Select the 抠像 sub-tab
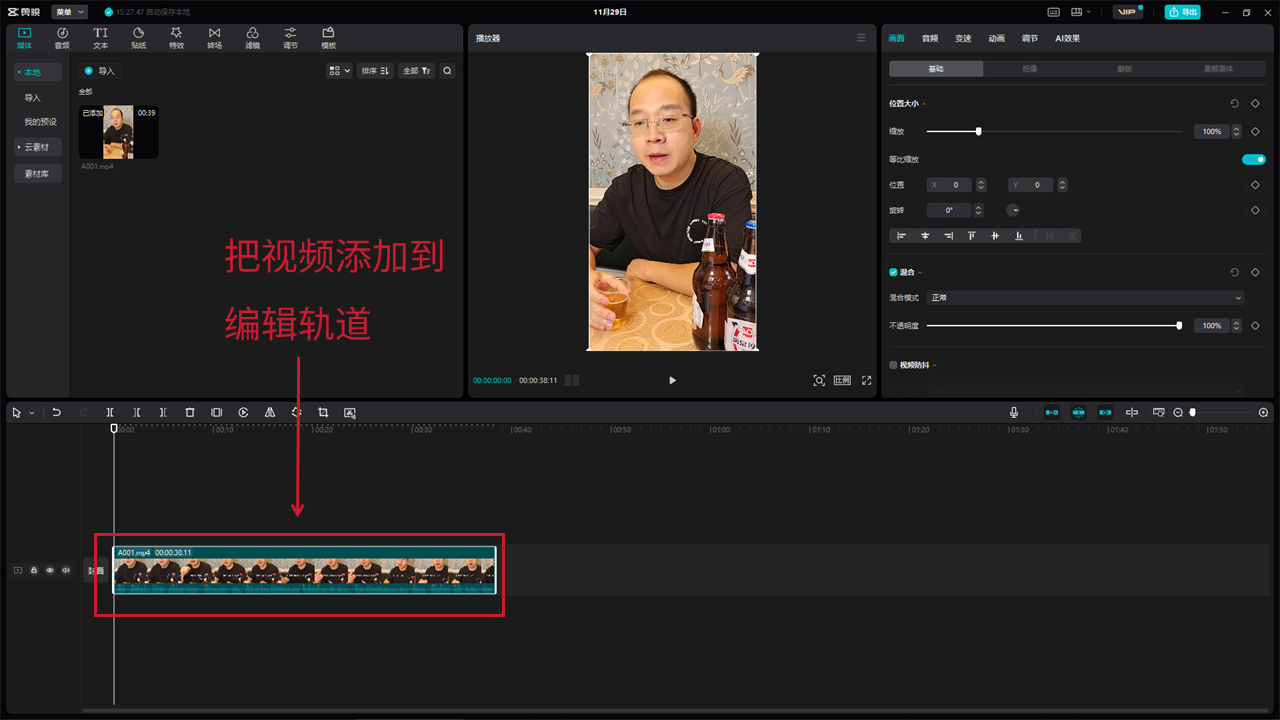Viewport: 1280px width, 720px height. 1030,69
